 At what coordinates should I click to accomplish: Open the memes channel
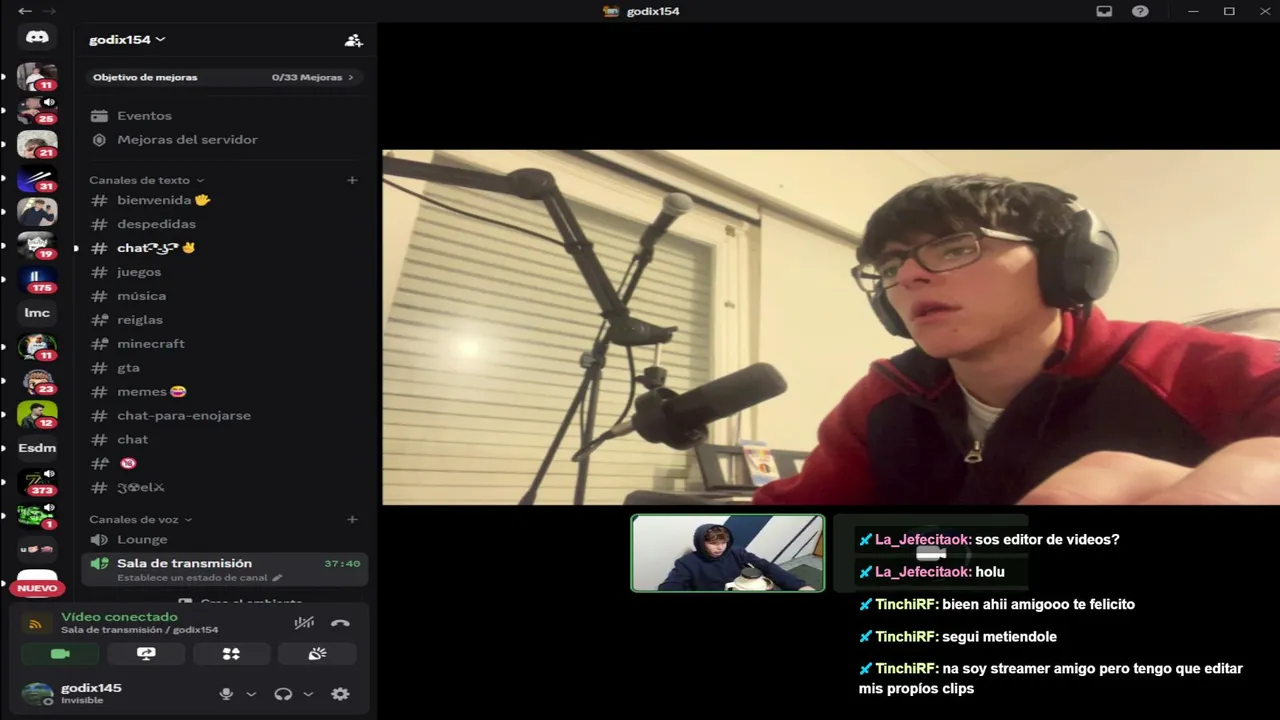pyautogui.click(x=224, y=392)
